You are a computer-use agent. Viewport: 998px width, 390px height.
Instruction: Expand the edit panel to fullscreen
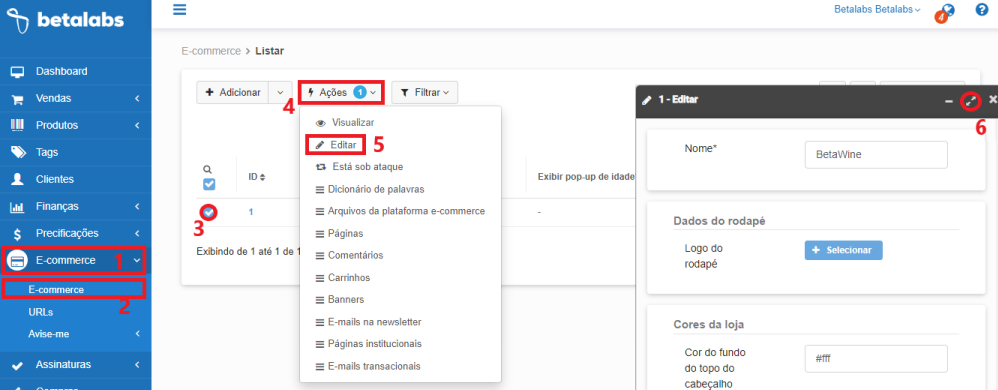pos(971,101)
